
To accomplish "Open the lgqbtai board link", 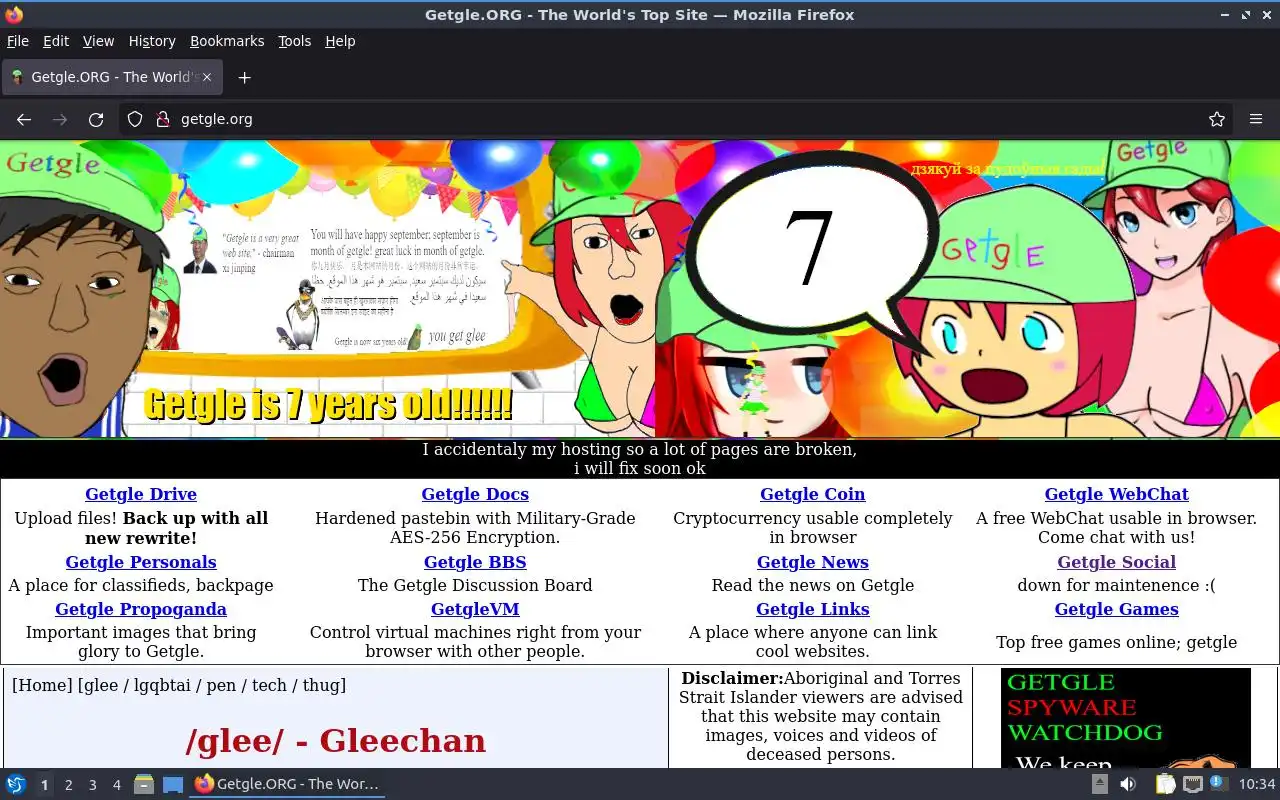I will (164, 685).
